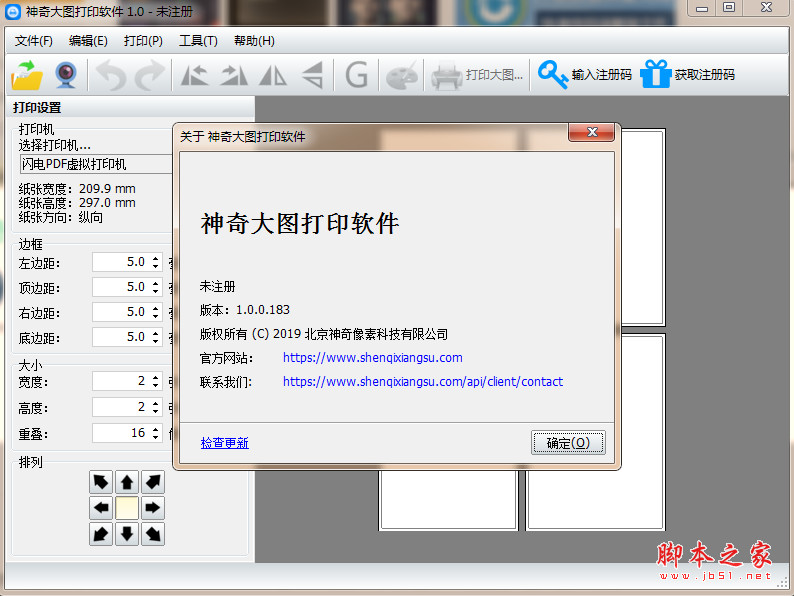
Task: Click the grayscale G icon
Action: pos(356,75)
